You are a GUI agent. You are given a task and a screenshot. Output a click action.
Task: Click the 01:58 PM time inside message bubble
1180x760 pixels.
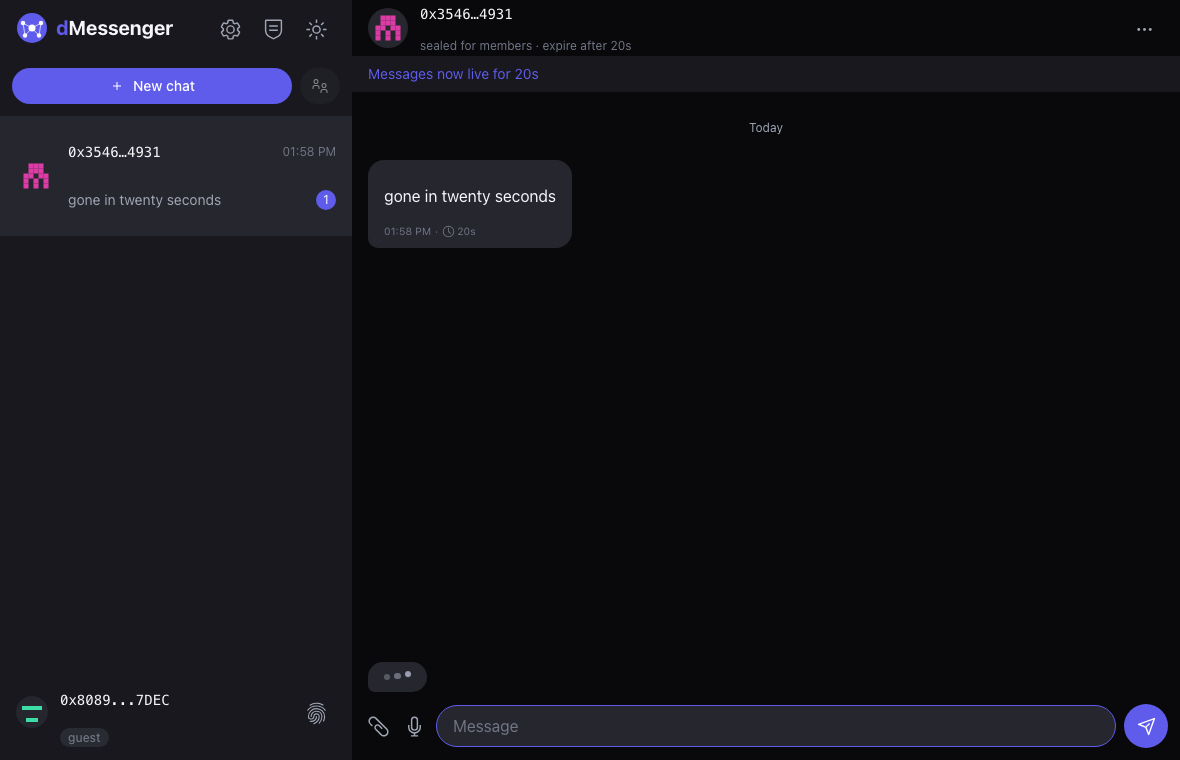(x=407, y=231)
